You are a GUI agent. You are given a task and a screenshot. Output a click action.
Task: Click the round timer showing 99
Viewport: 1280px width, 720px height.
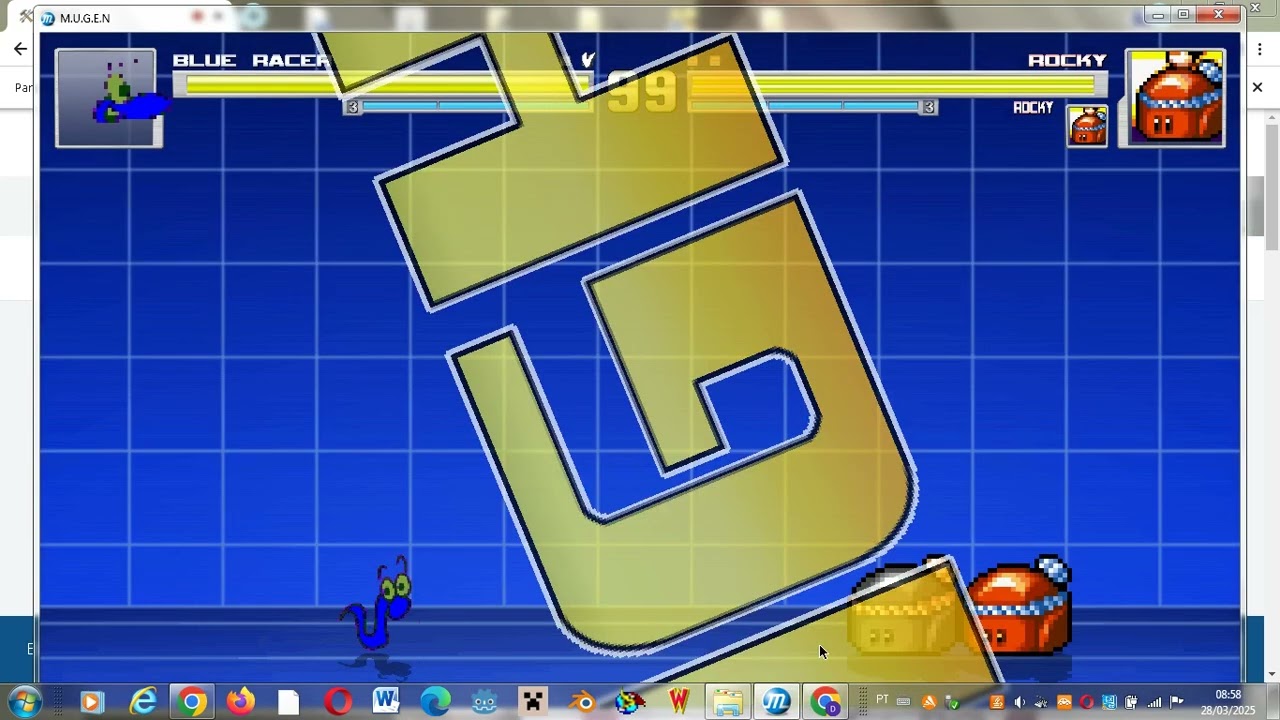642,92
